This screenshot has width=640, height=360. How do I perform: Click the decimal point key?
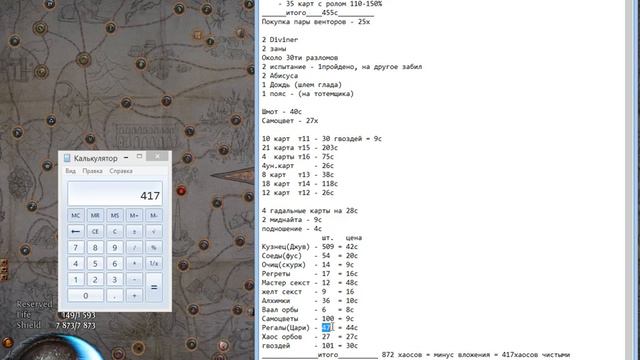click(x=115, y=296)
